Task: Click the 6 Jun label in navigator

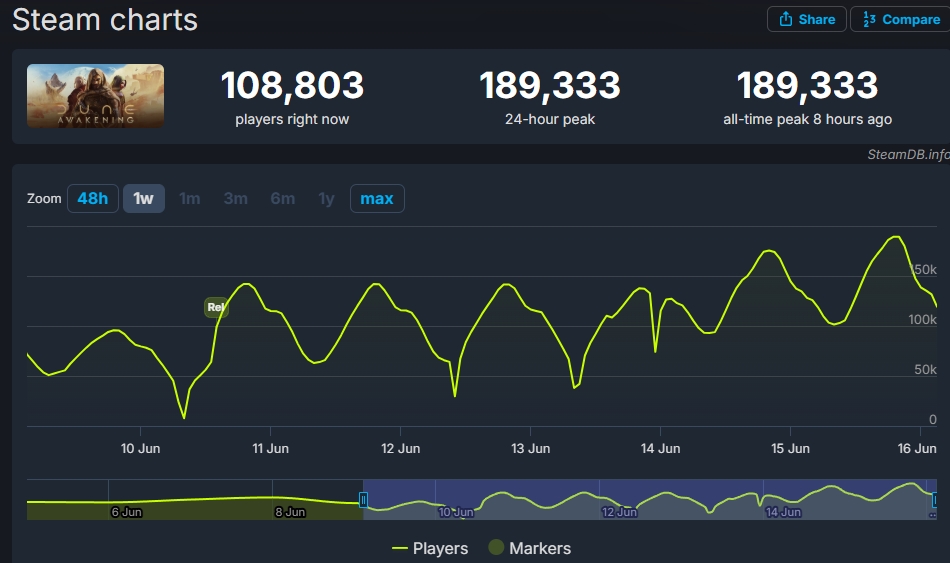Action: [x=127, y=512]
